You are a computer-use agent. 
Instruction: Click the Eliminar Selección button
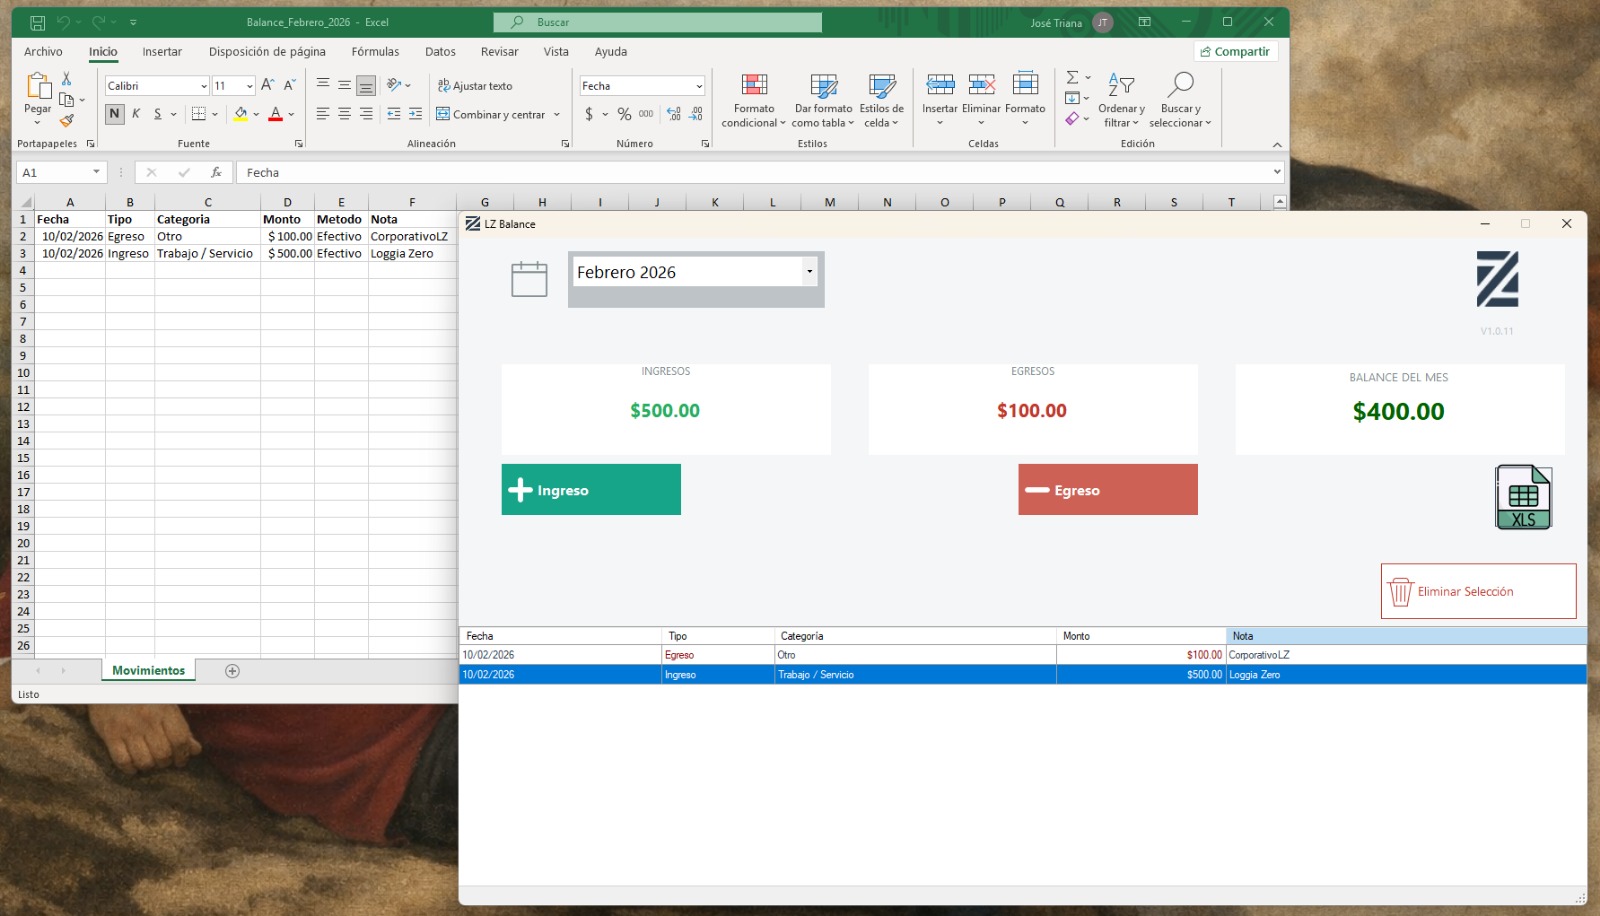coord(1478,591)
